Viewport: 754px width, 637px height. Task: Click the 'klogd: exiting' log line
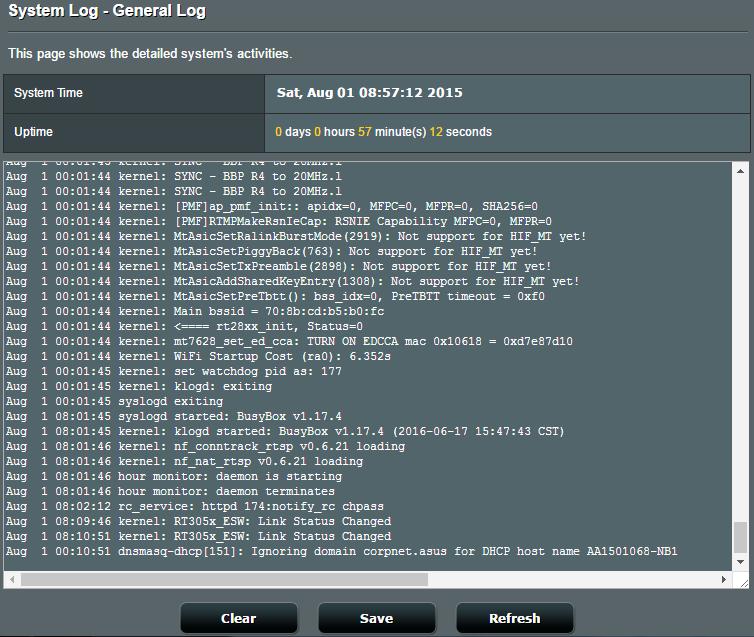tap(139, 386)
